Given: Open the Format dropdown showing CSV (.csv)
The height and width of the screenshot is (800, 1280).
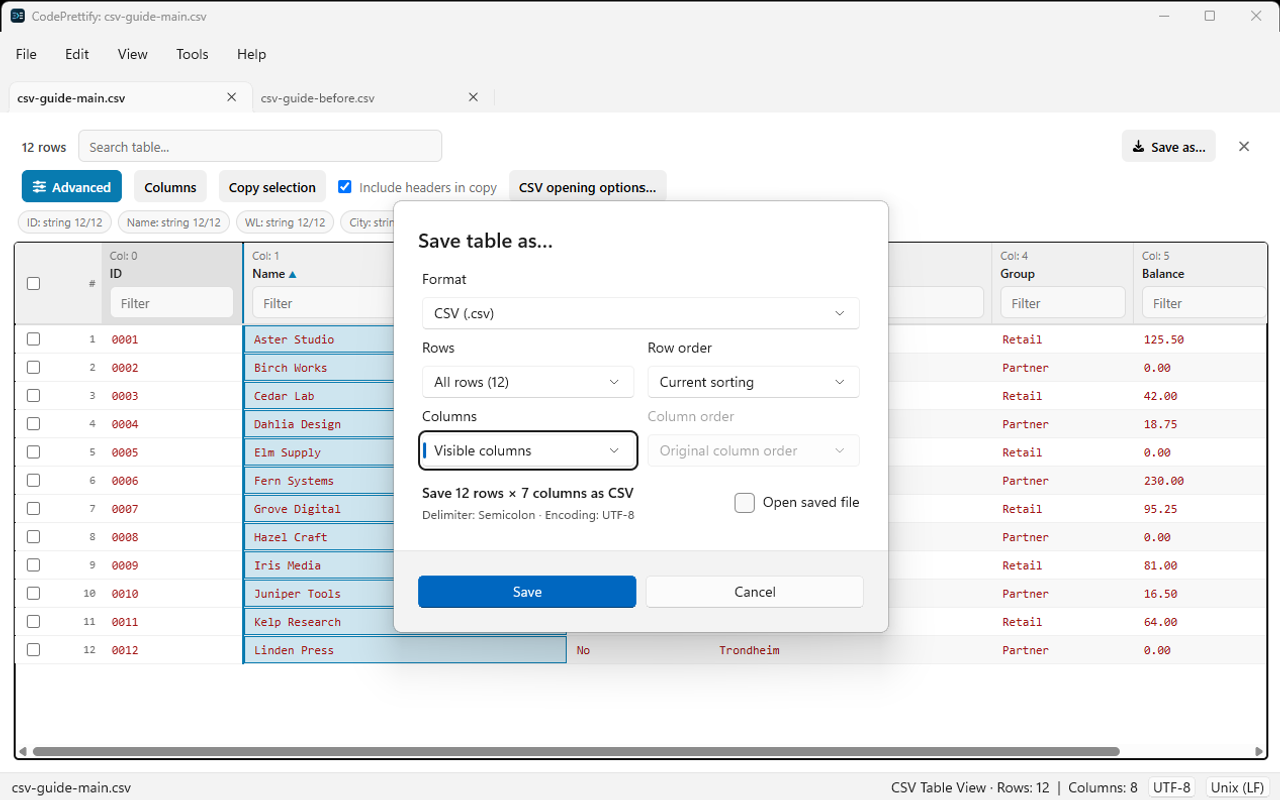Looking at the screenshot, I should (640, 313).
